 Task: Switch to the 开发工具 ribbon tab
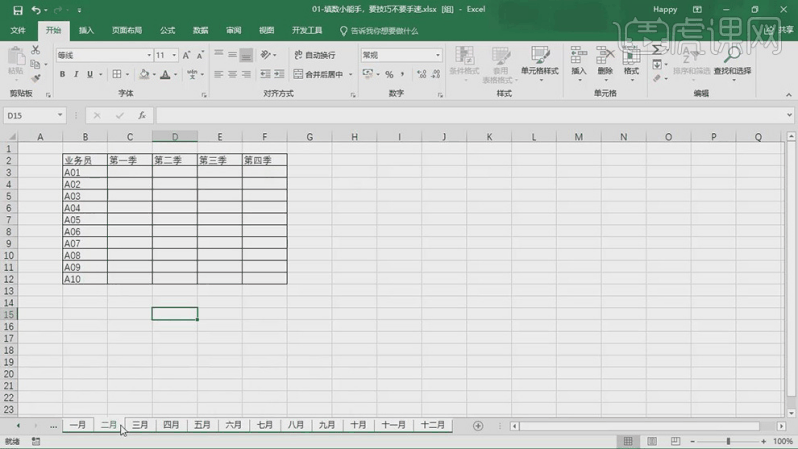pyautogui.click(x=307, y=31)
